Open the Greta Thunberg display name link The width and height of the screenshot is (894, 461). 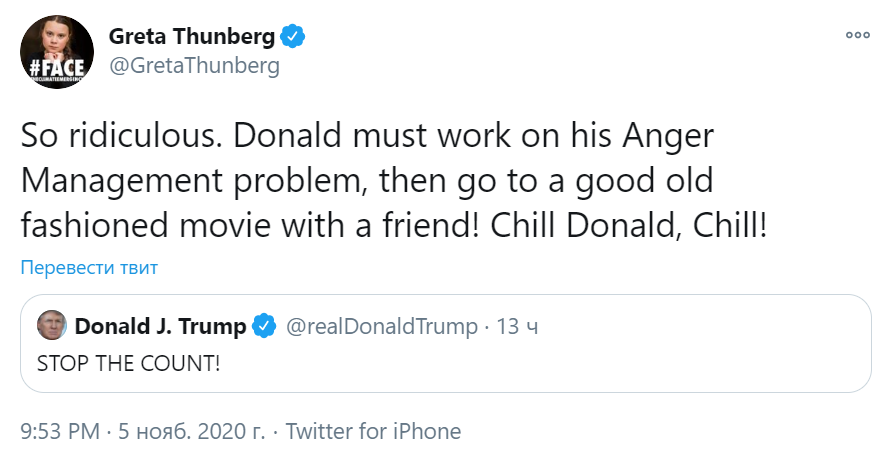pyautogui.click(x=191, y=37)
